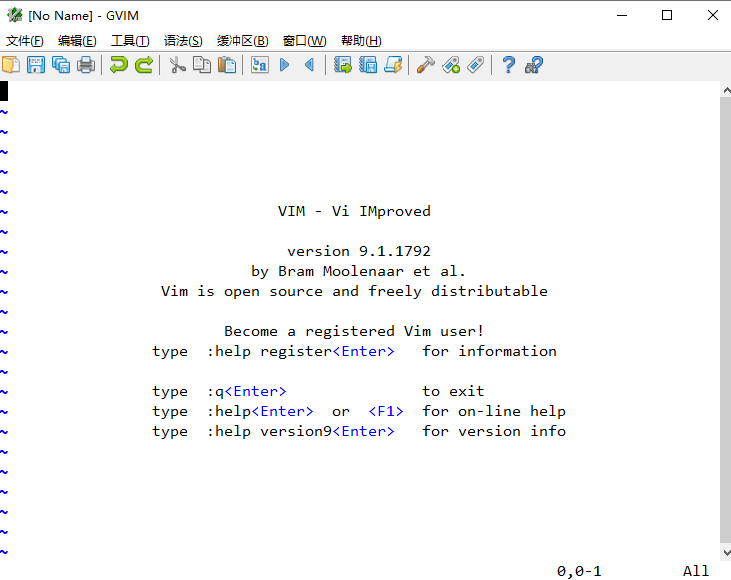
Task: Open the 语法(S) menu
Action: pyautogui.click(x=183, y=41)
